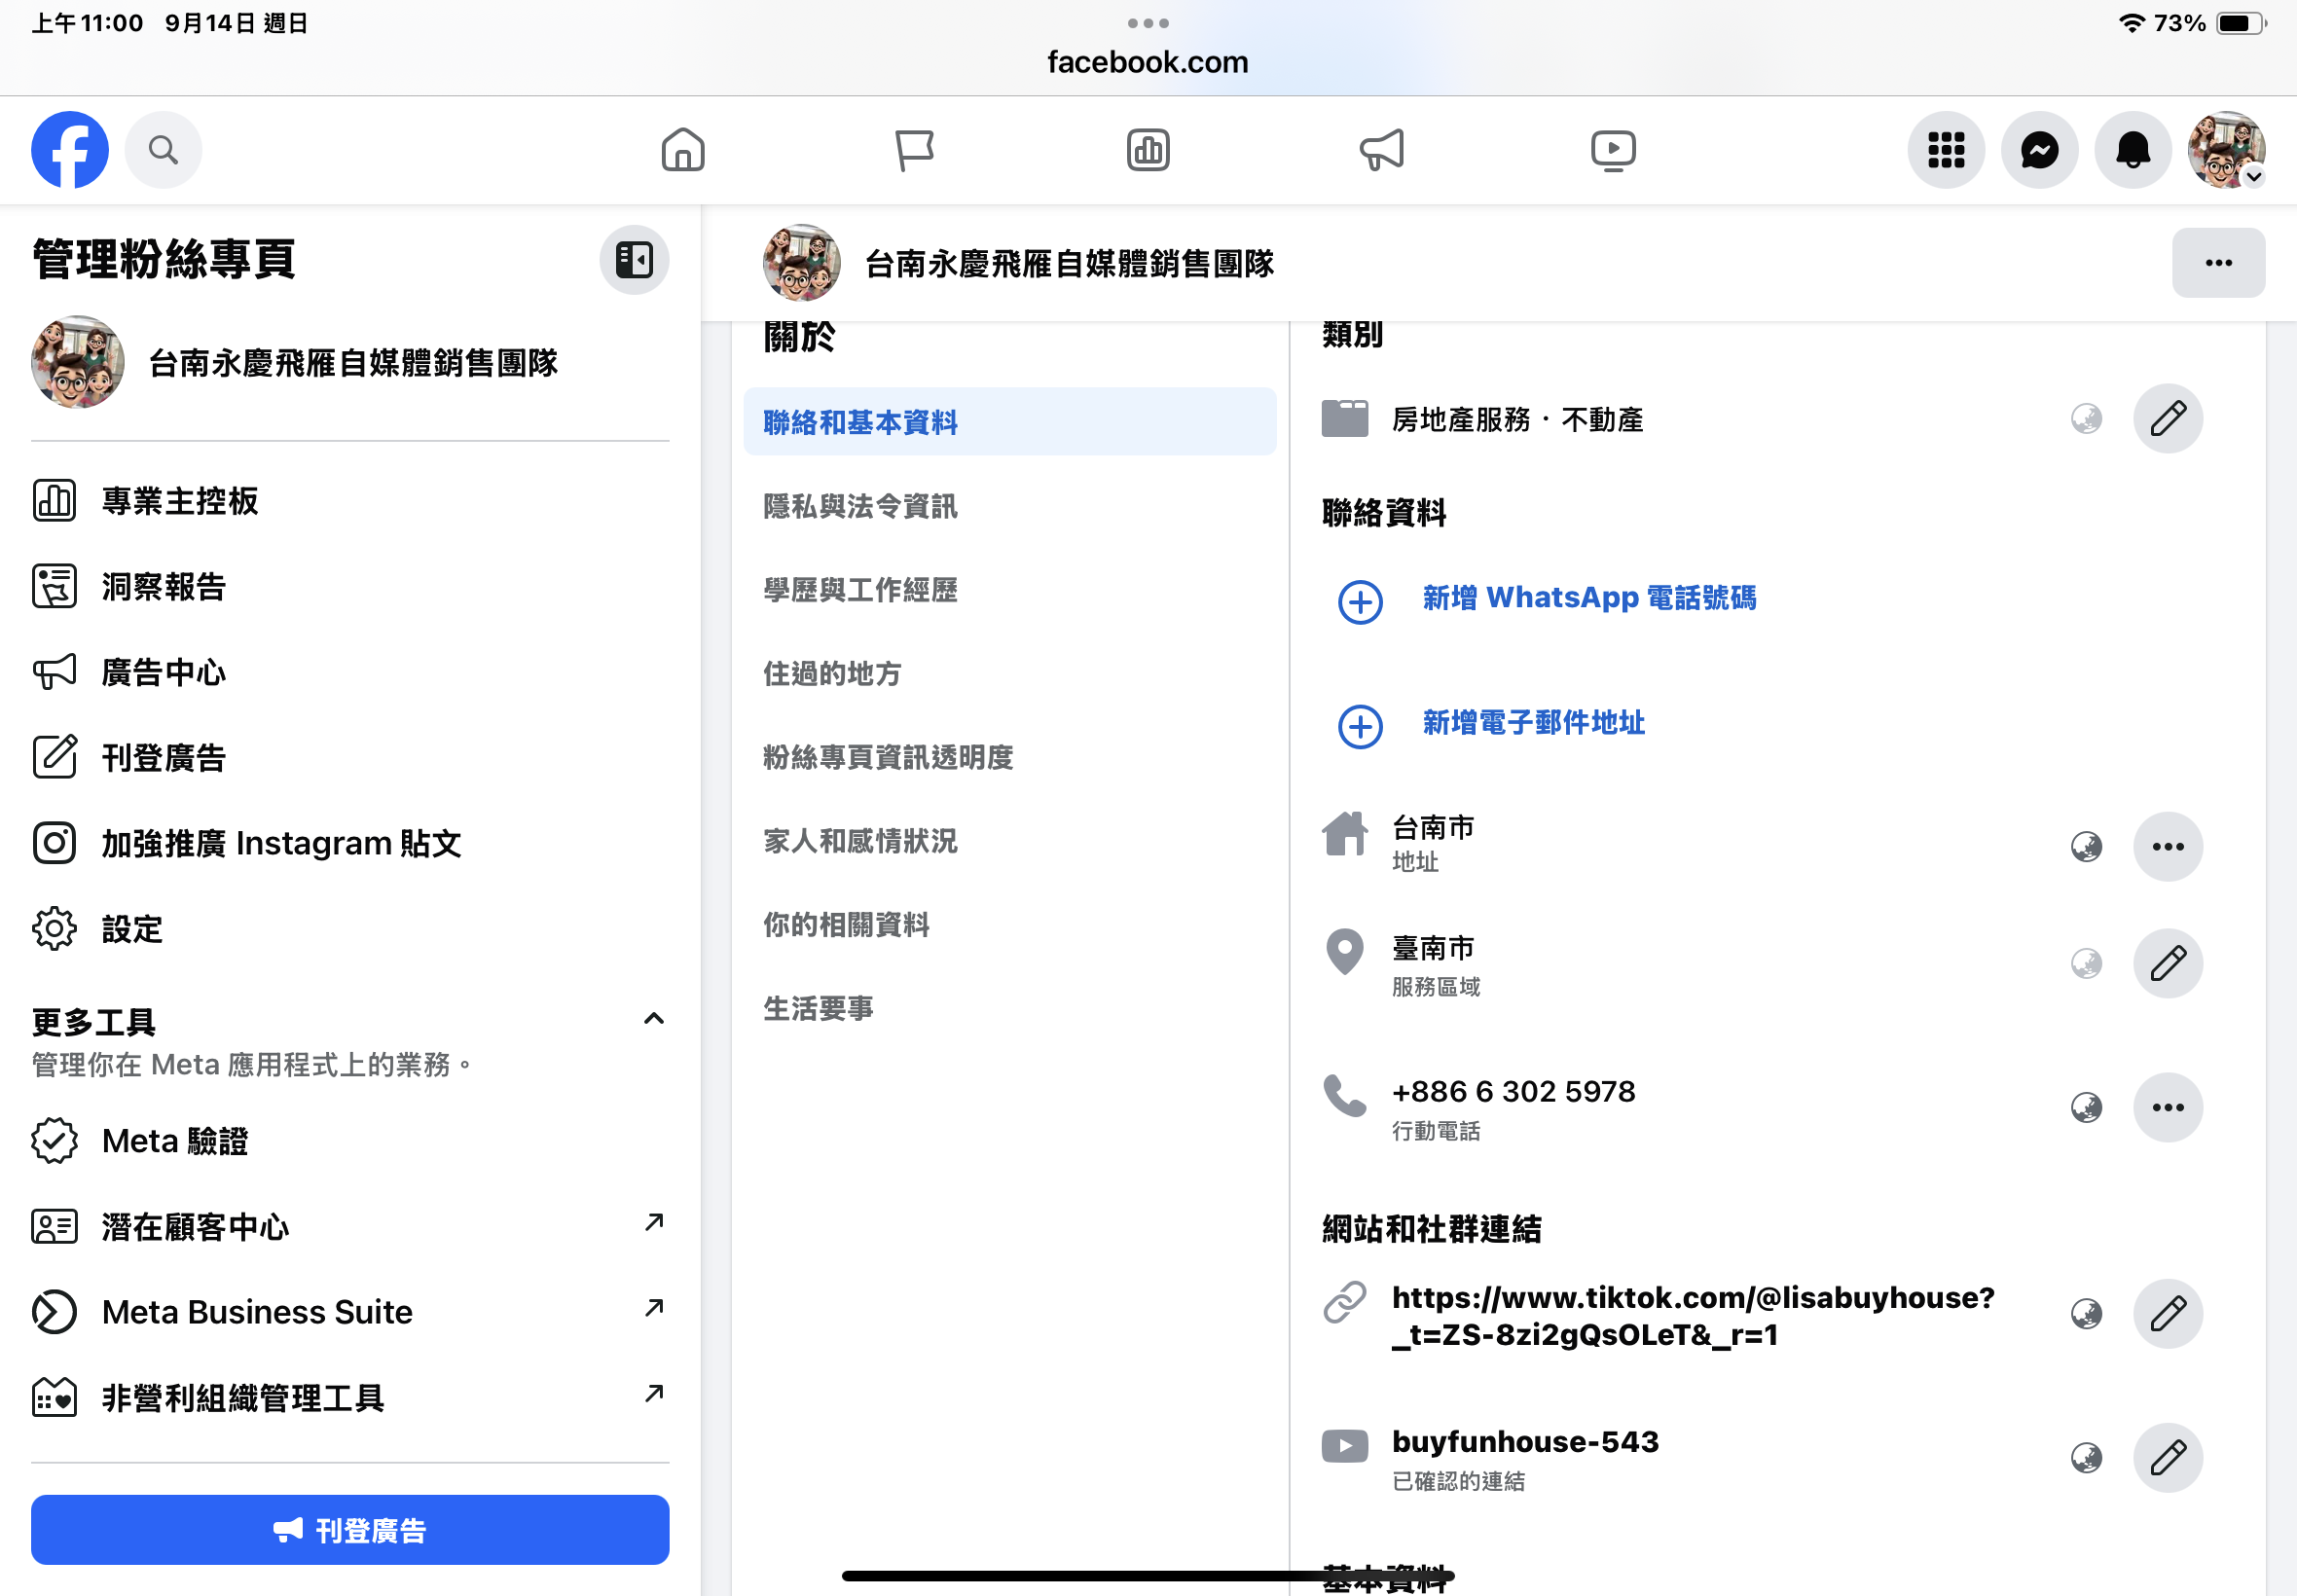Viewport: 2297px width, 1596px height.
Task: Tap the facebook.com address bar
Action: point(1147,62)
